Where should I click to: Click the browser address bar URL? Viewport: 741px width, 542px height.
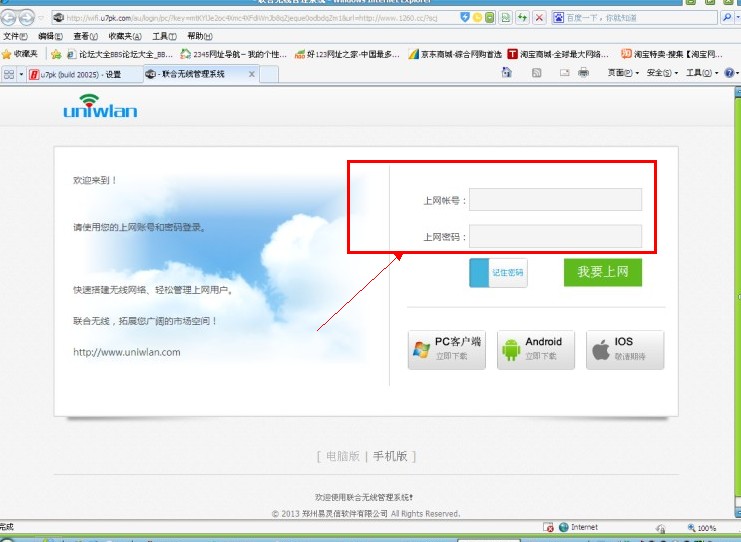coord(252,18)
